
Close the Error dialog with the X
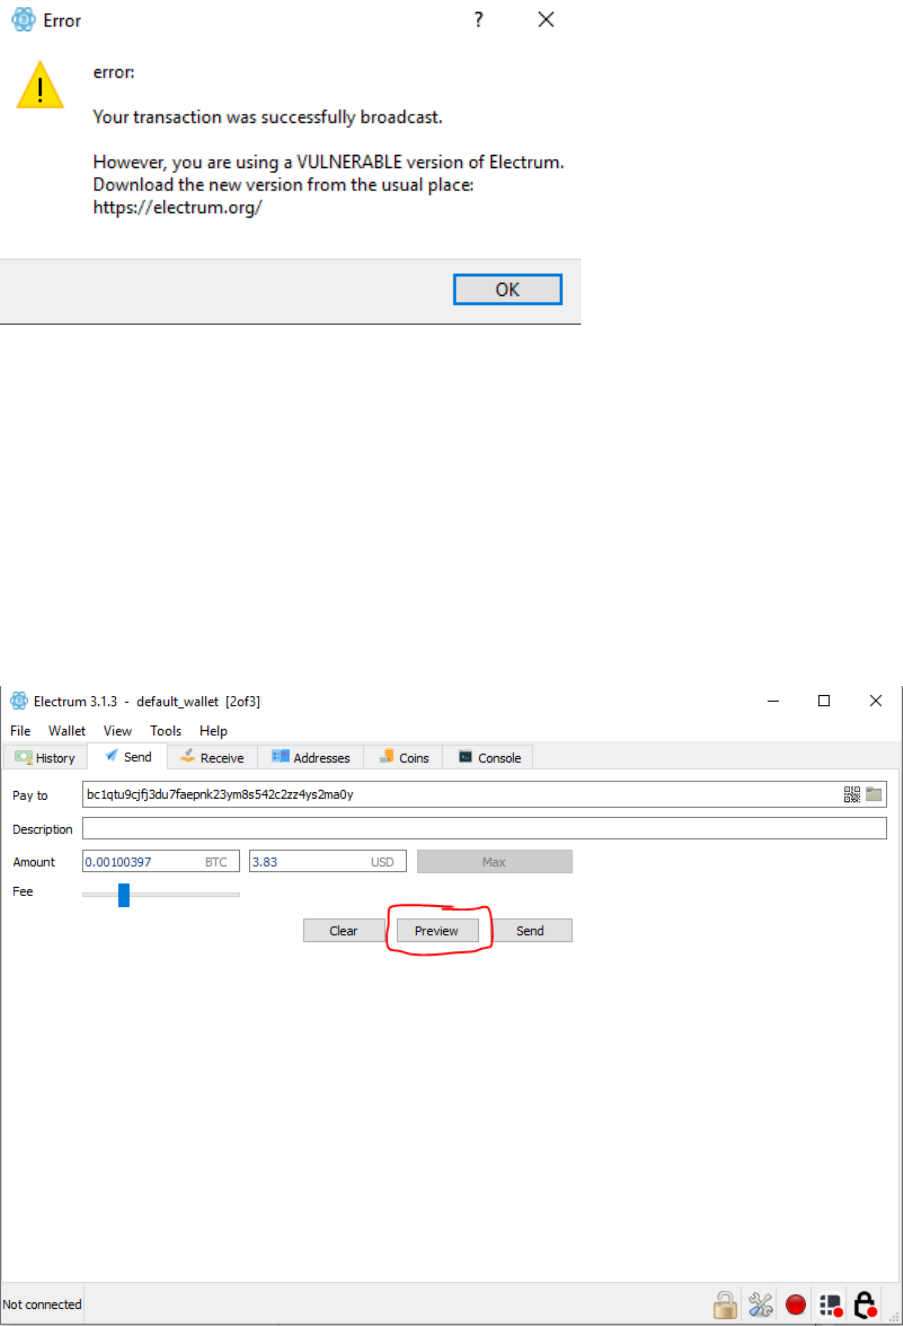coord(546,19)
